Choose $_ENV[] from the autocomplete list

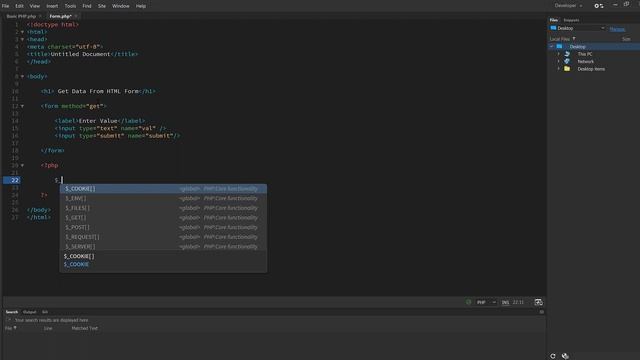(163, 198)
